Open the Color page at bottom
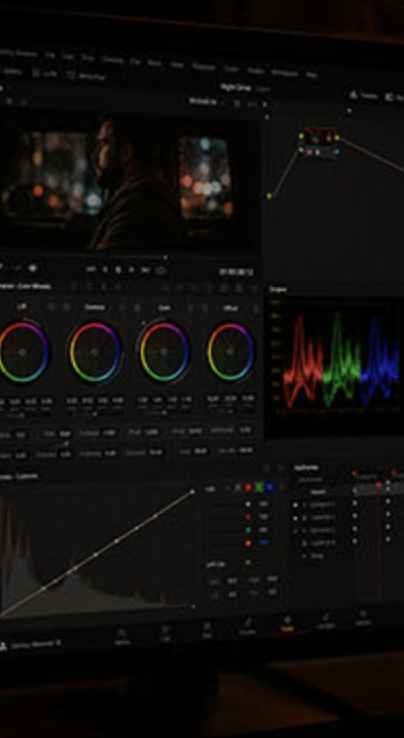 coord(287,623)
